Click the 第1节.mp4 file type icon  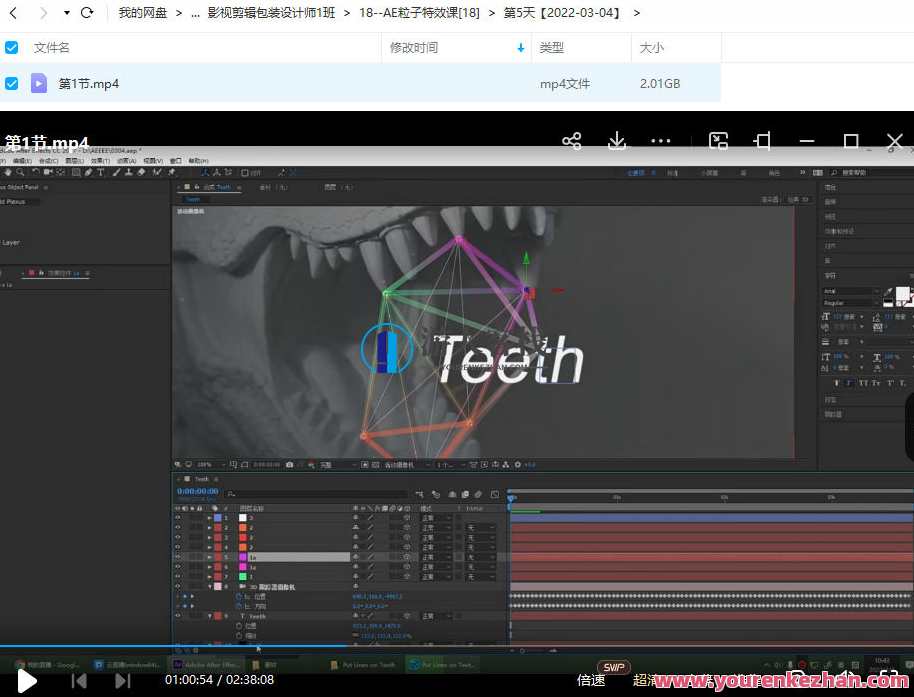point(39,83)
